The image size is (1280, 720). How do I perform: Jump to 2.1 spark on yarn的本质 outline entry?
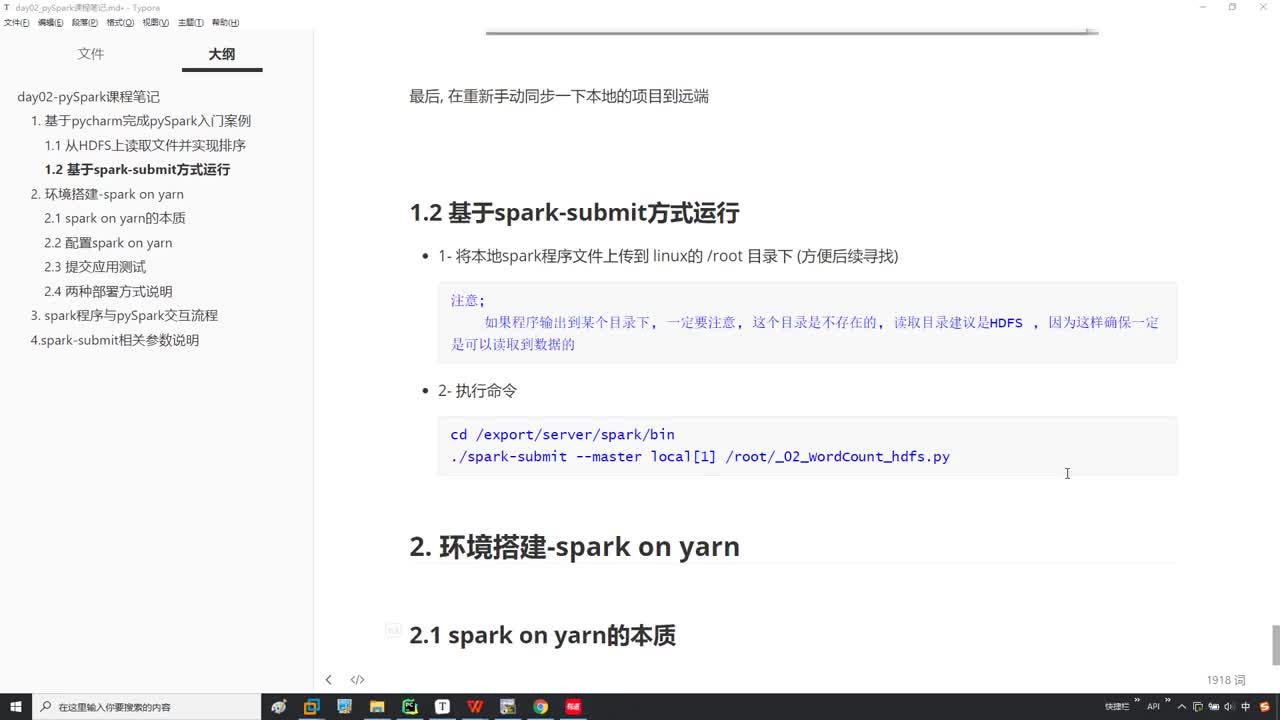(115, 218)
